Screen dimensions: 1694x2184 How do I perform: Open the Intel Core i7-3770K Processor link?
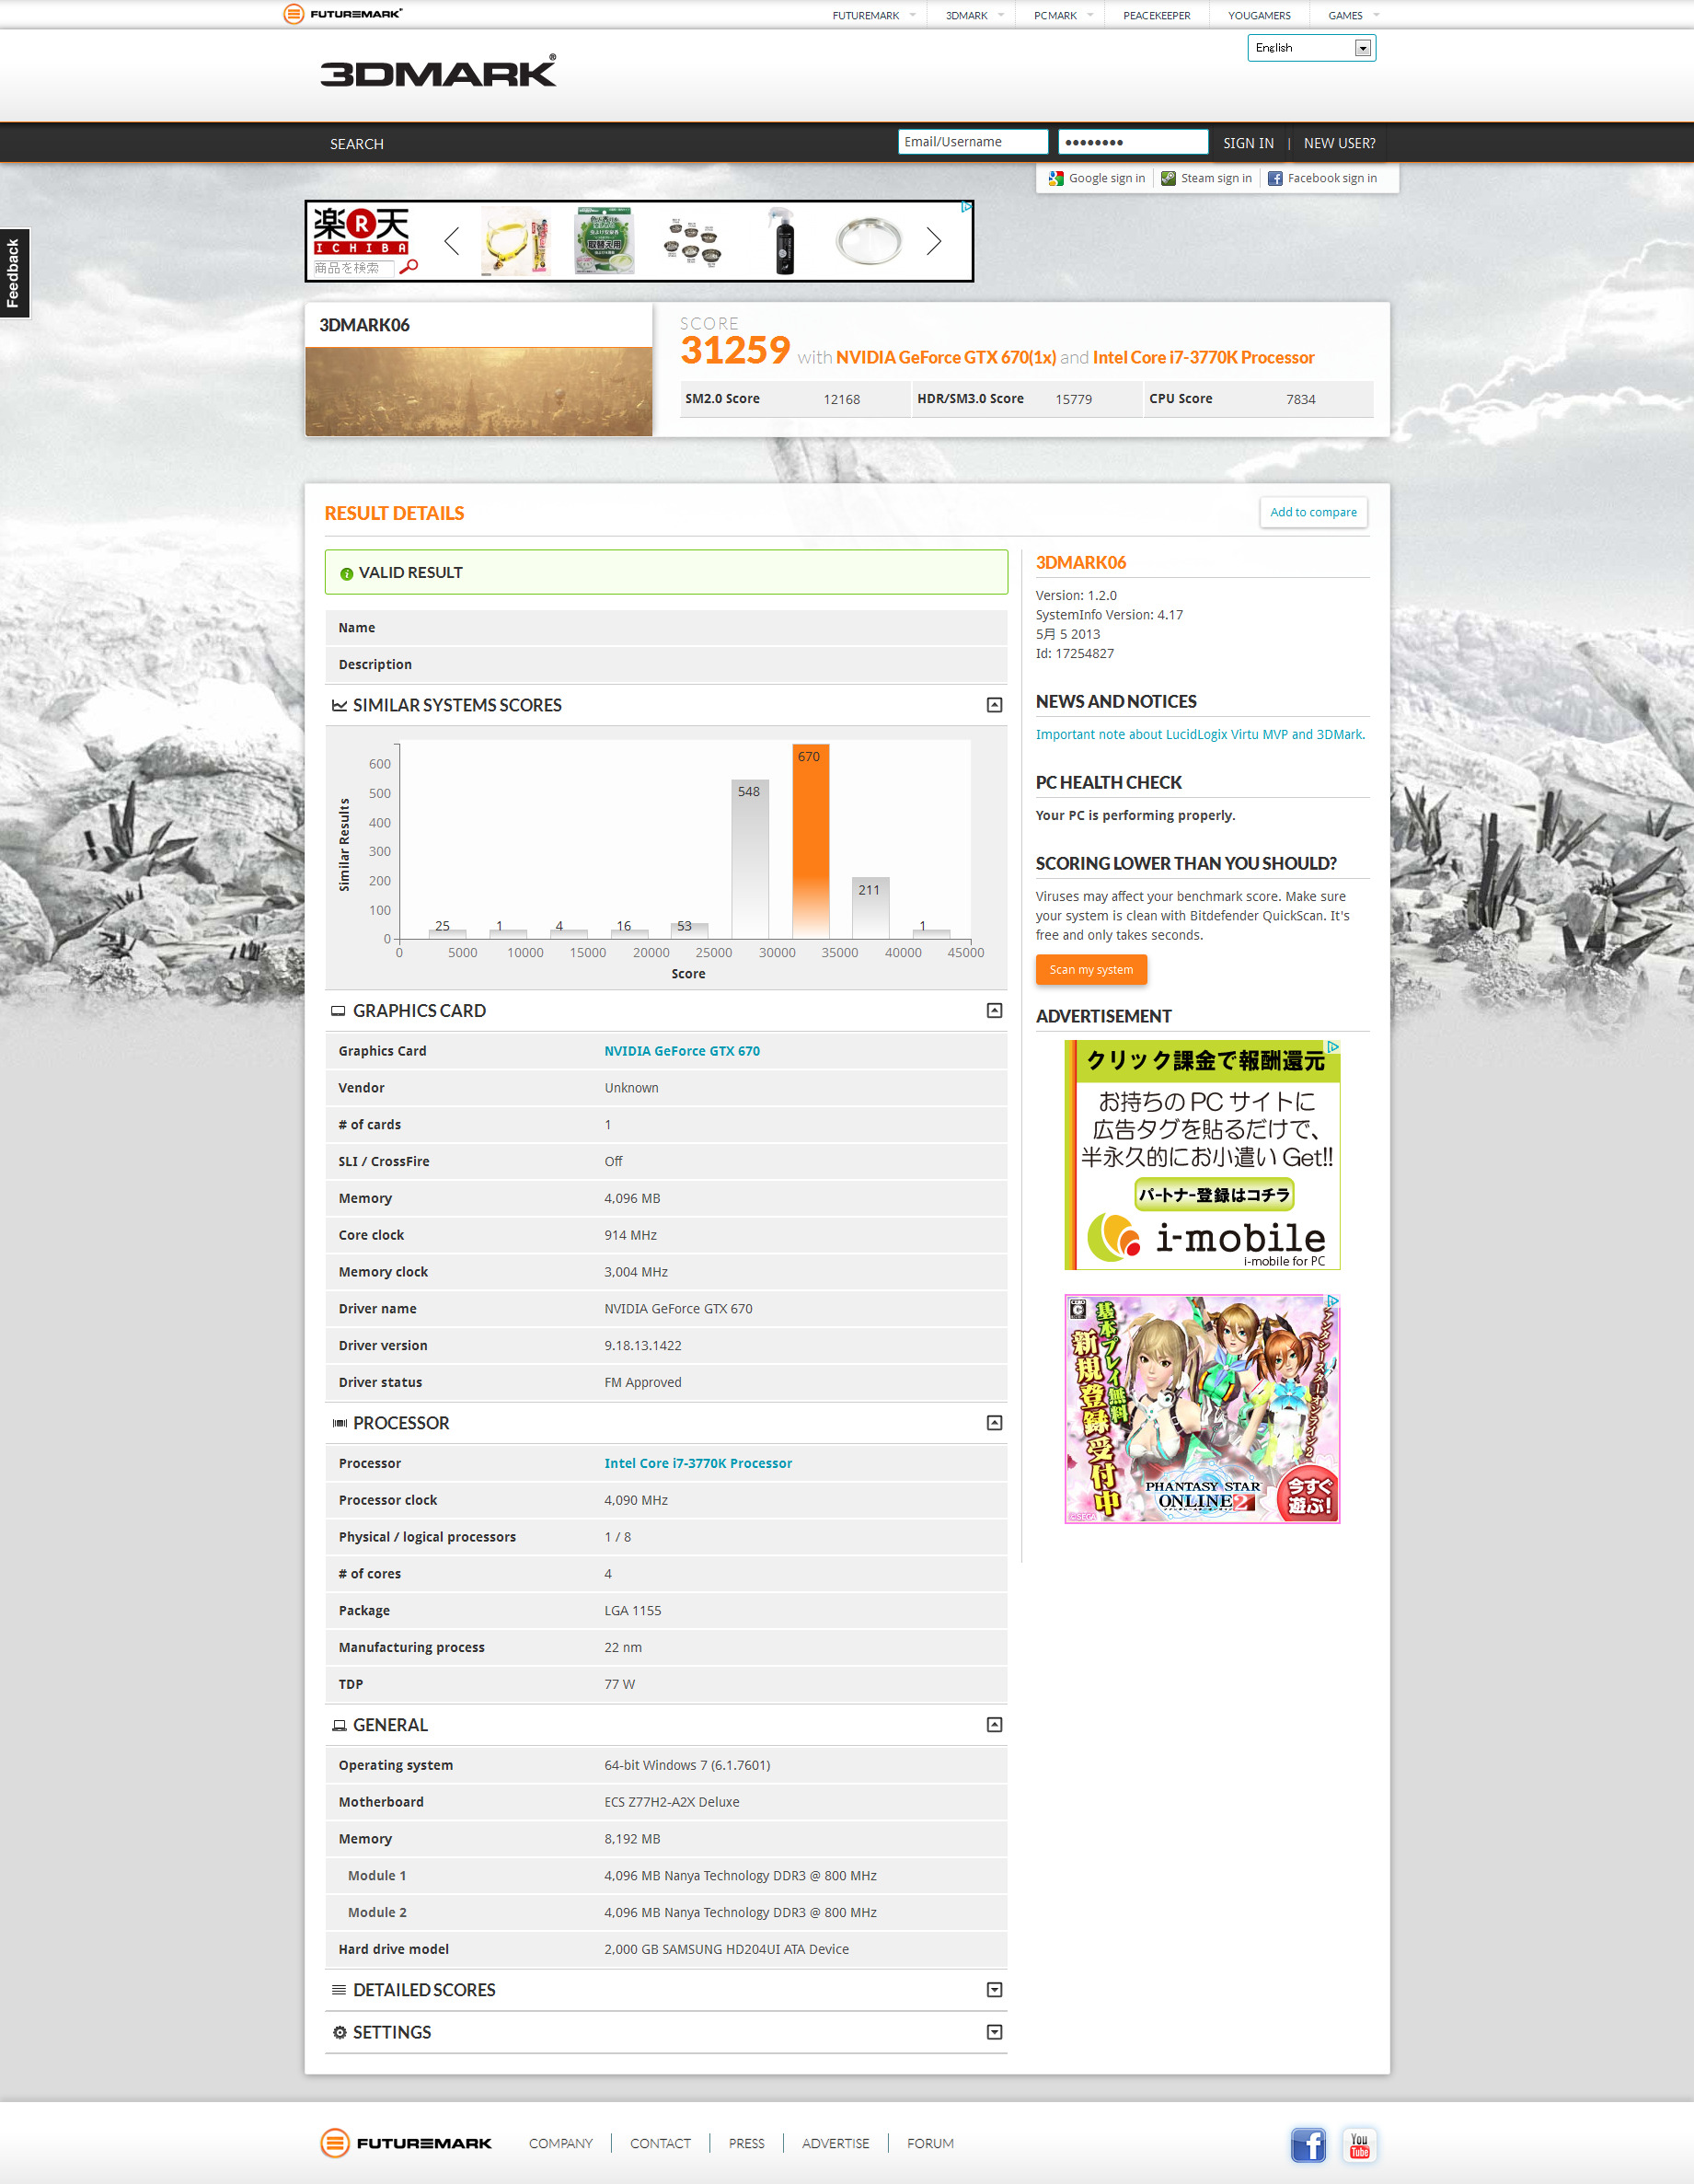click(698, 1463)
